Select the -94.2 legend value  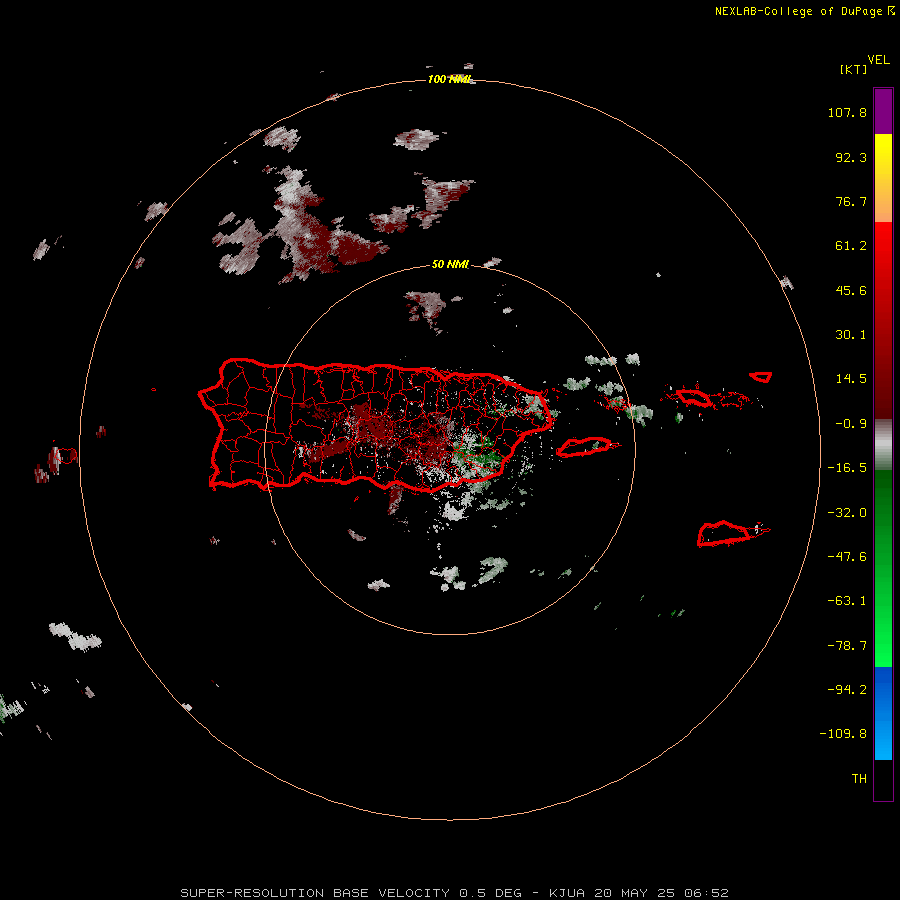tap(847, 690)
